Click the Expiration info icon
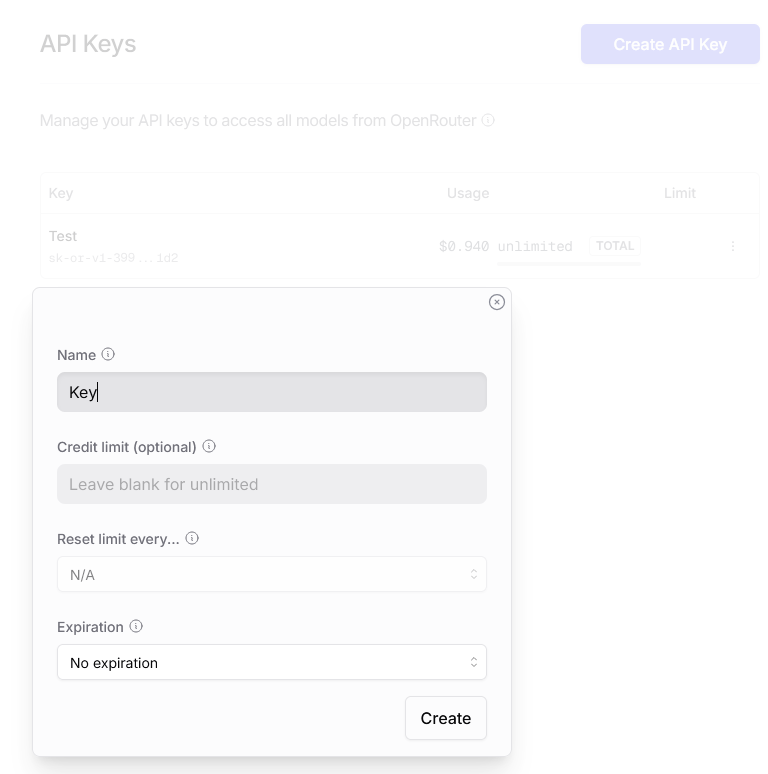Viewport: 768px width, 774px height. tap(136, 626)
